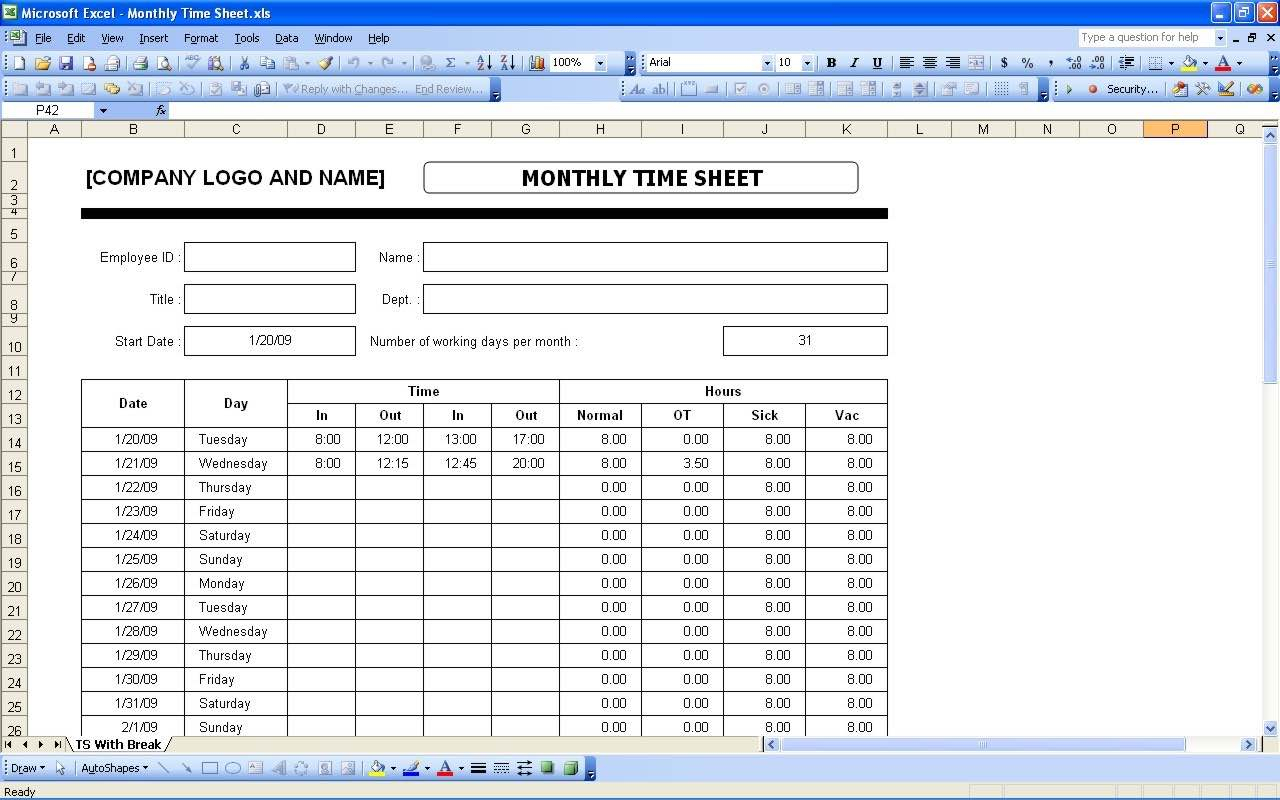Open the zoom level dropdown
This screenshot has width=1280, height=800.
[x=601, y=63]
